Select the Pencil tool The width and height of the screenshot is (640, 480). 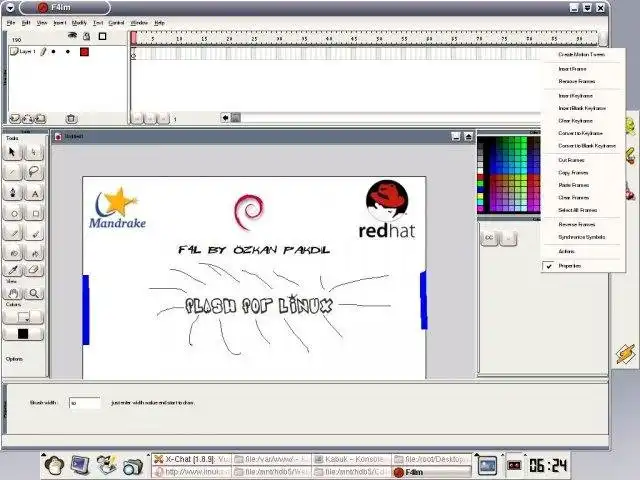click(13, 233)
